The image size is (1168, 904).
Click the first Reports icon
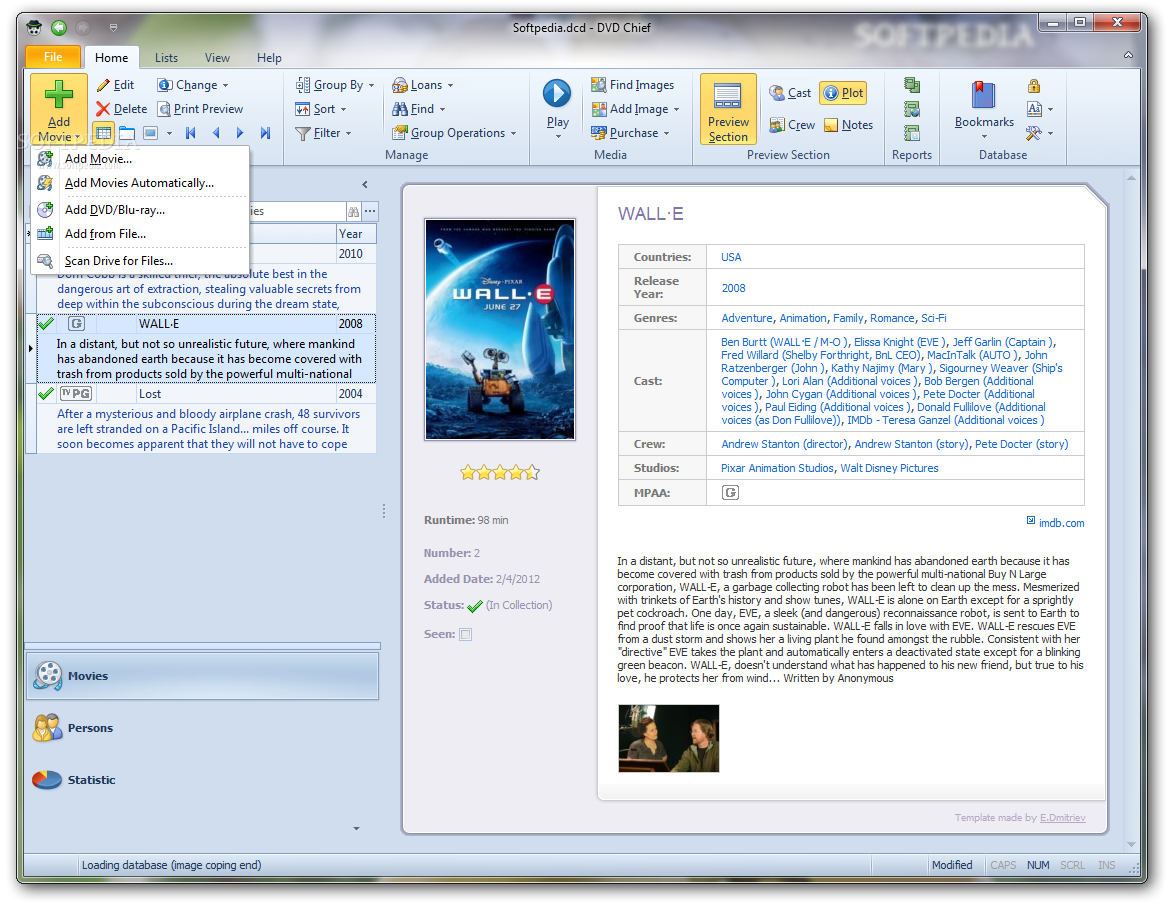click(912, 86)
